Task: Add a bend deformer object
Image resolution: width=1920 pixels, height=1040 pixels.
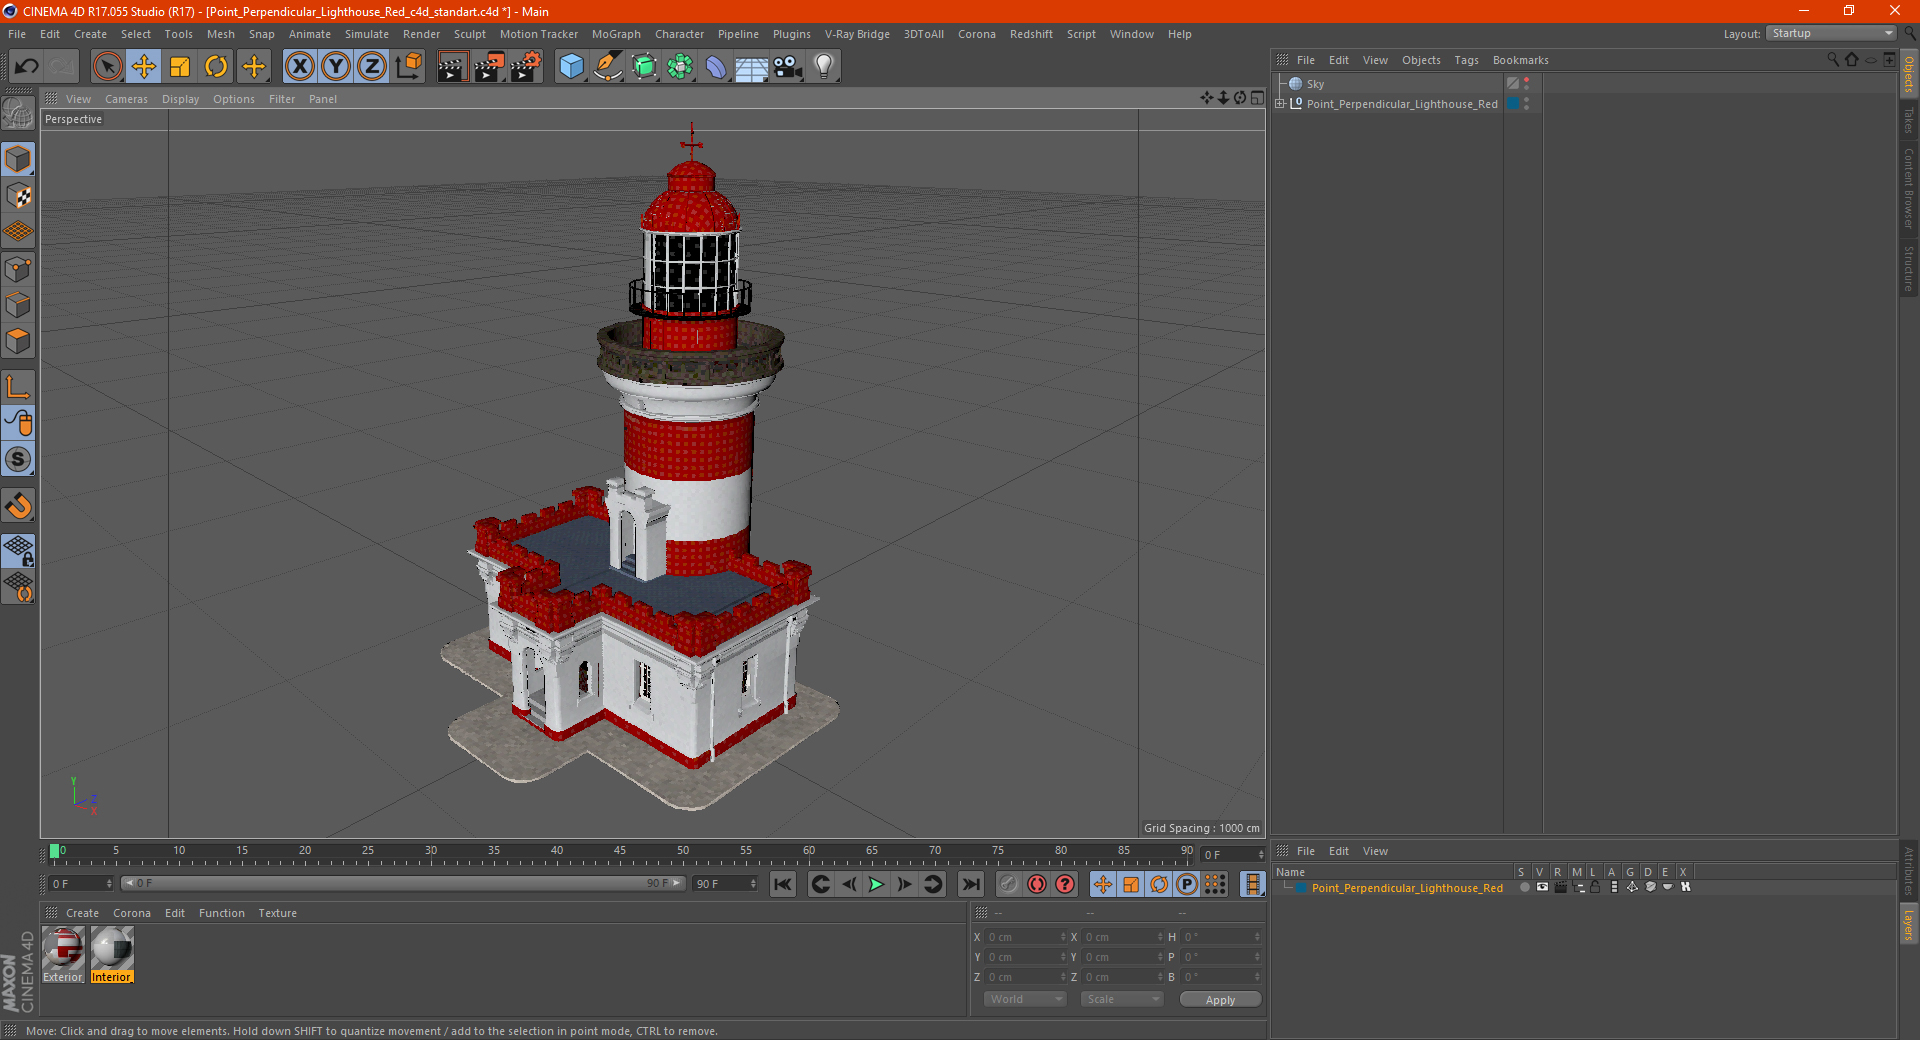Action: pyautogui.click(x=716, y=67)
